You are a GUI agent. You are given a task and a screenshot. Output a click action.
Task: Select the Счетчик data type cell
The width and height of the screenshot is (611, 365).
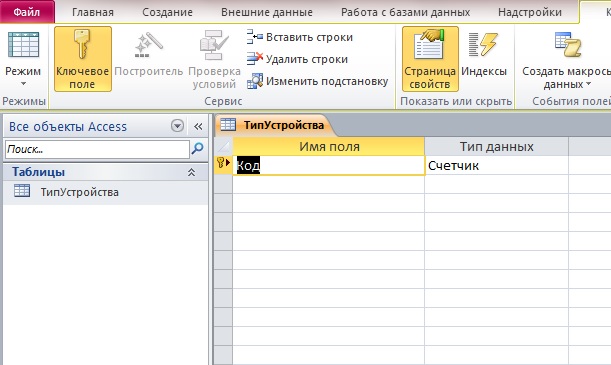click(496, 166)
